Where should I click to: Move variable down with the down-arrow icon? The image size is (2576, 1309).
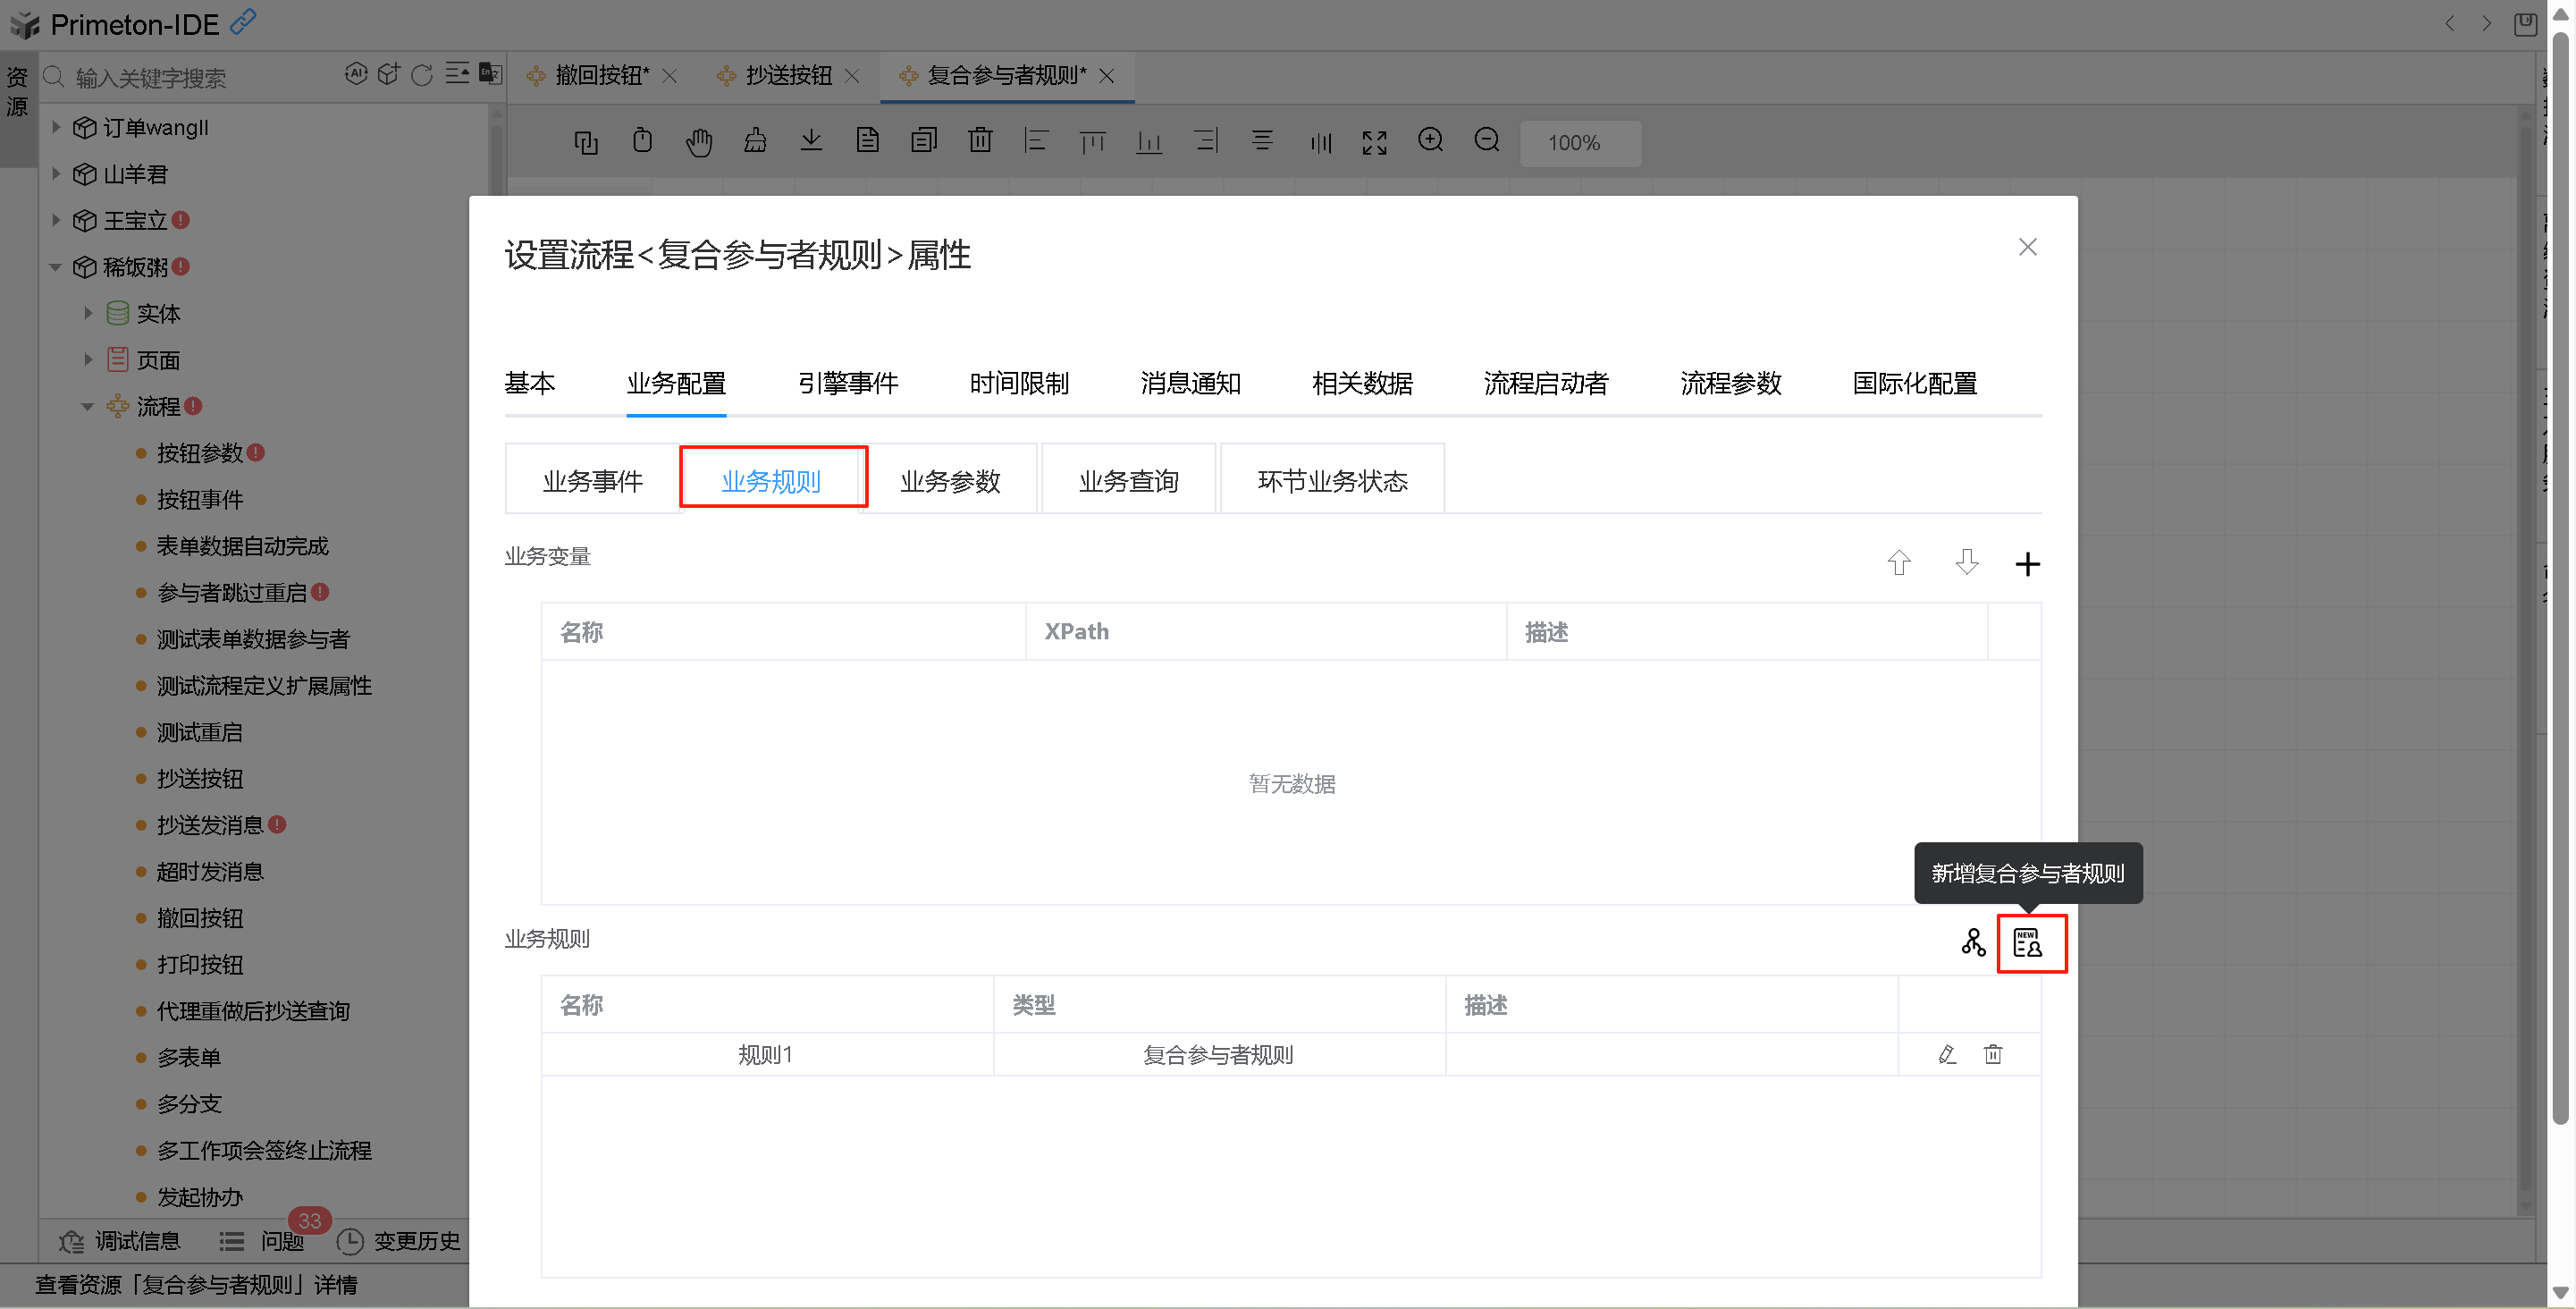[x=1966, y=563]
